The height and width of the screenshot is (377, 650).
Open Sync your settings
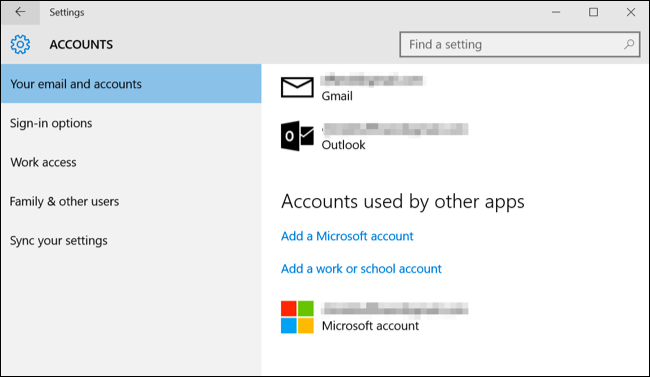tap(131, 241)
